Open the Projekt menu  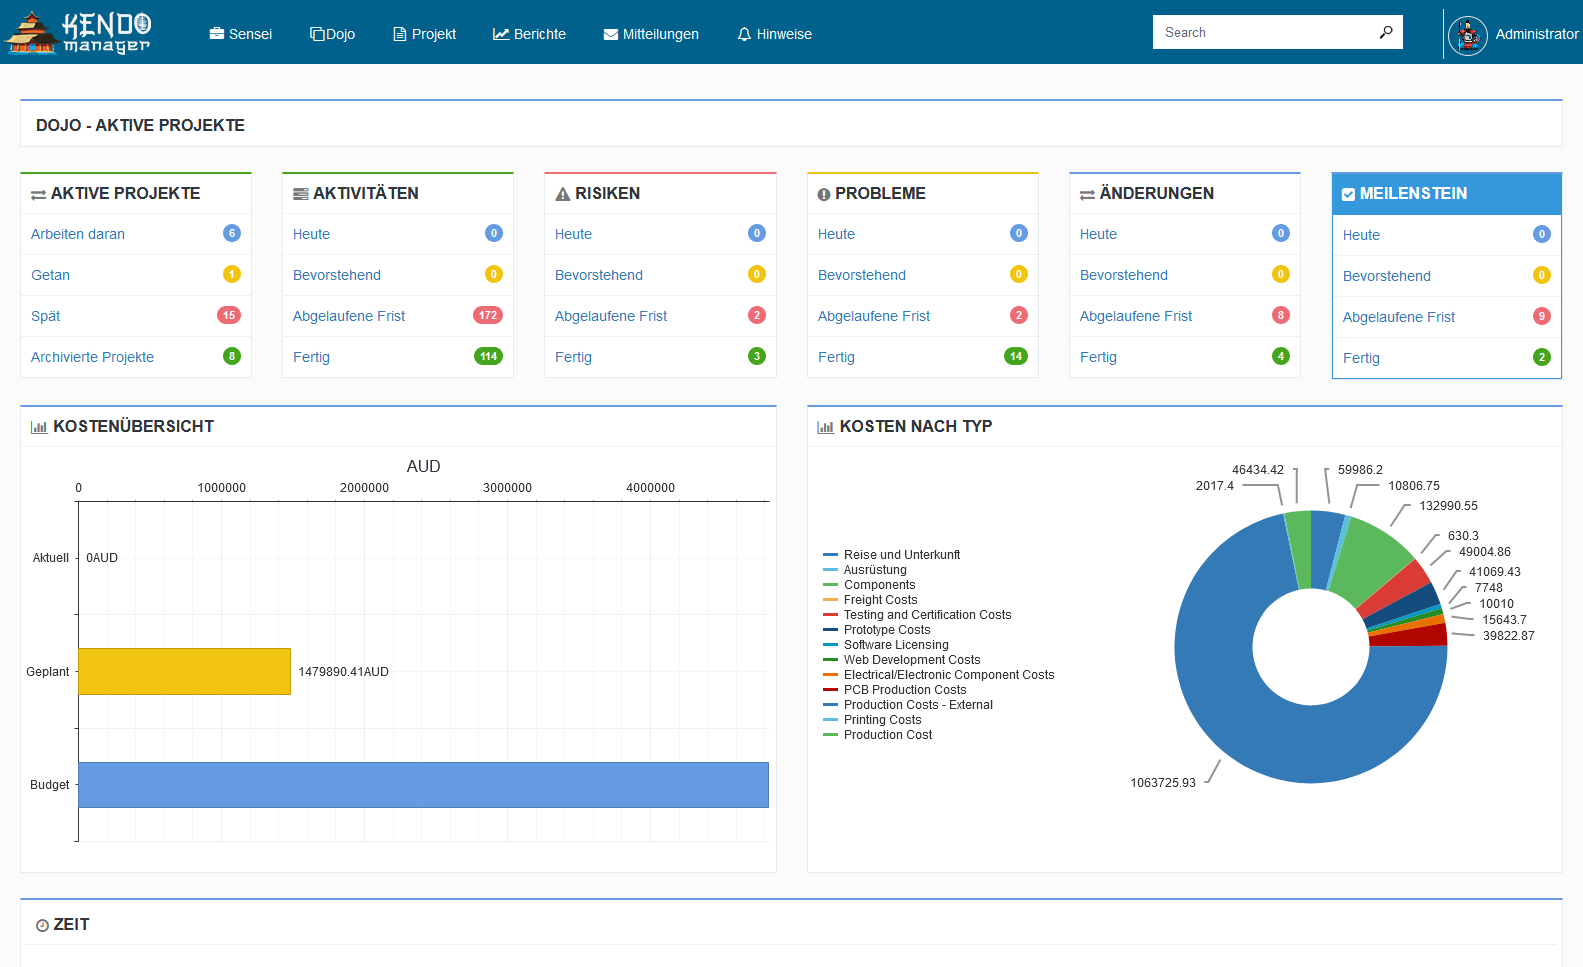click(425, 34)
